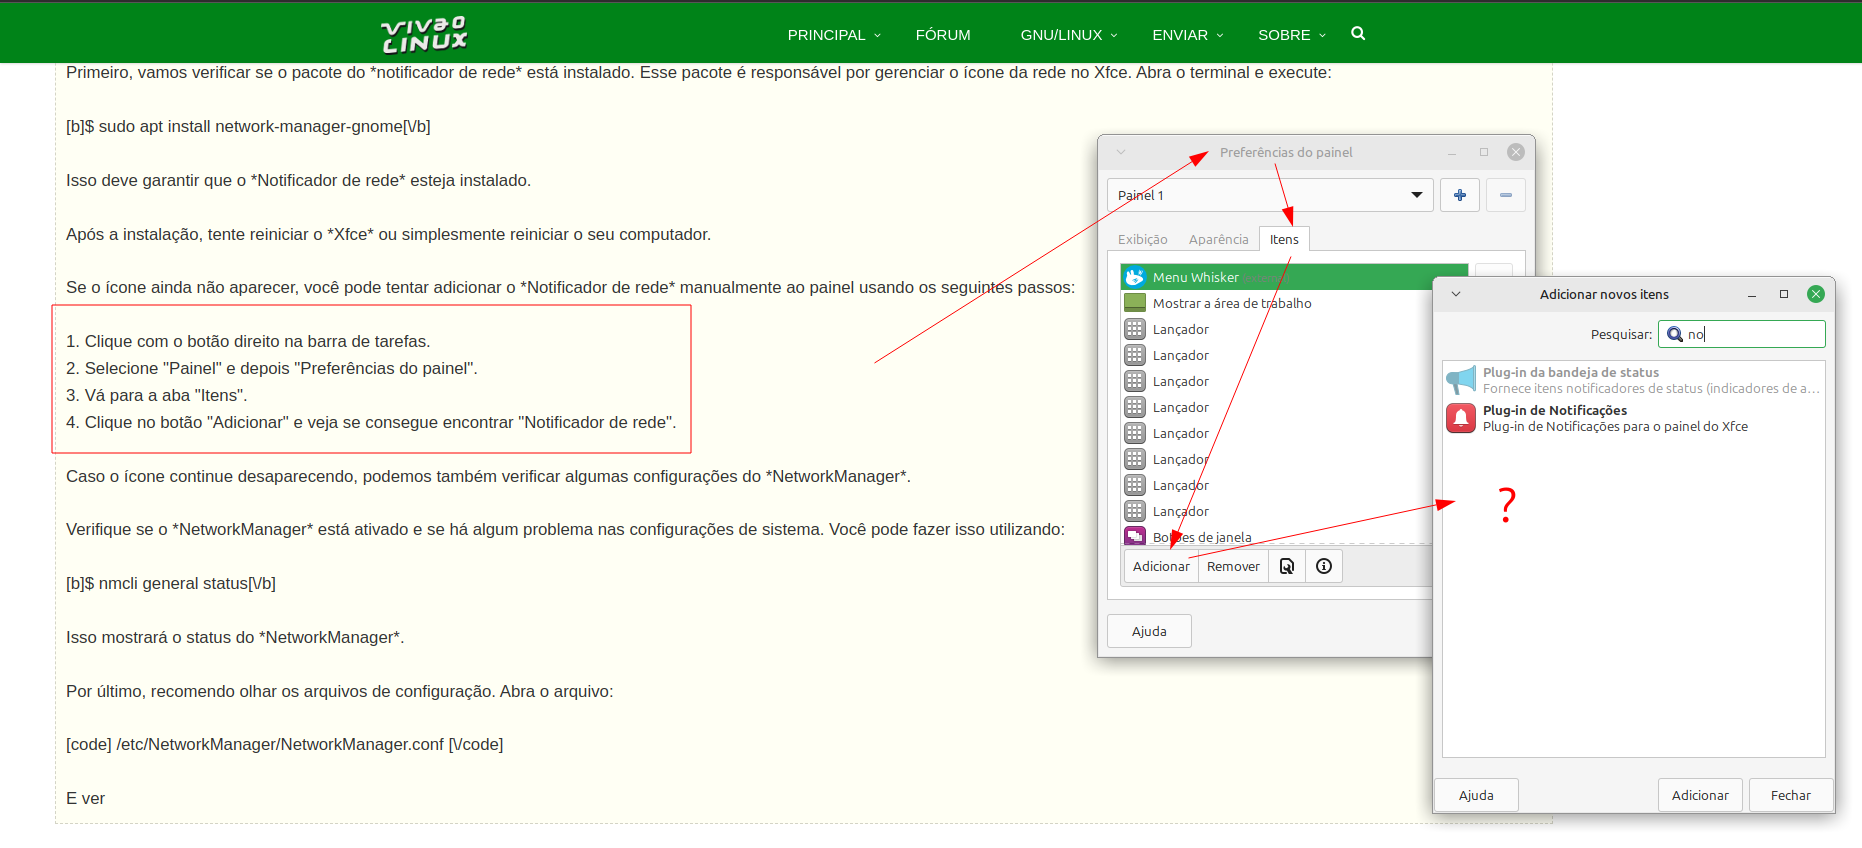Open the Preferências do painel window menu chevron
Screen dimensions: 1862x848
point(1121,152)
